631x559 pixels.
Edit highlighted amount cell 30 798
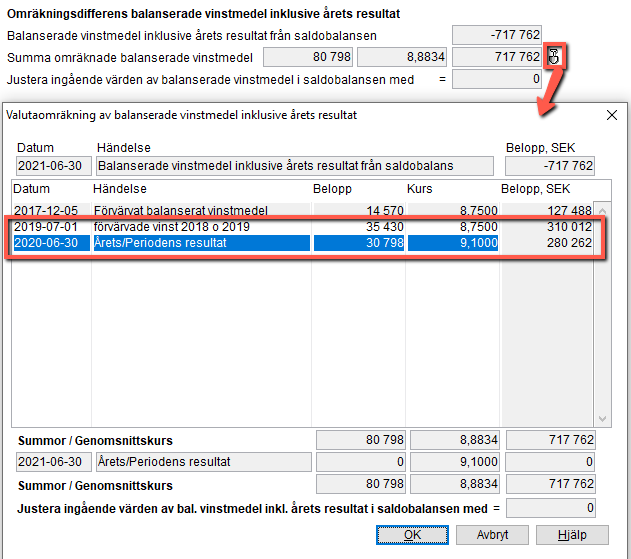[x=359, y=243]
